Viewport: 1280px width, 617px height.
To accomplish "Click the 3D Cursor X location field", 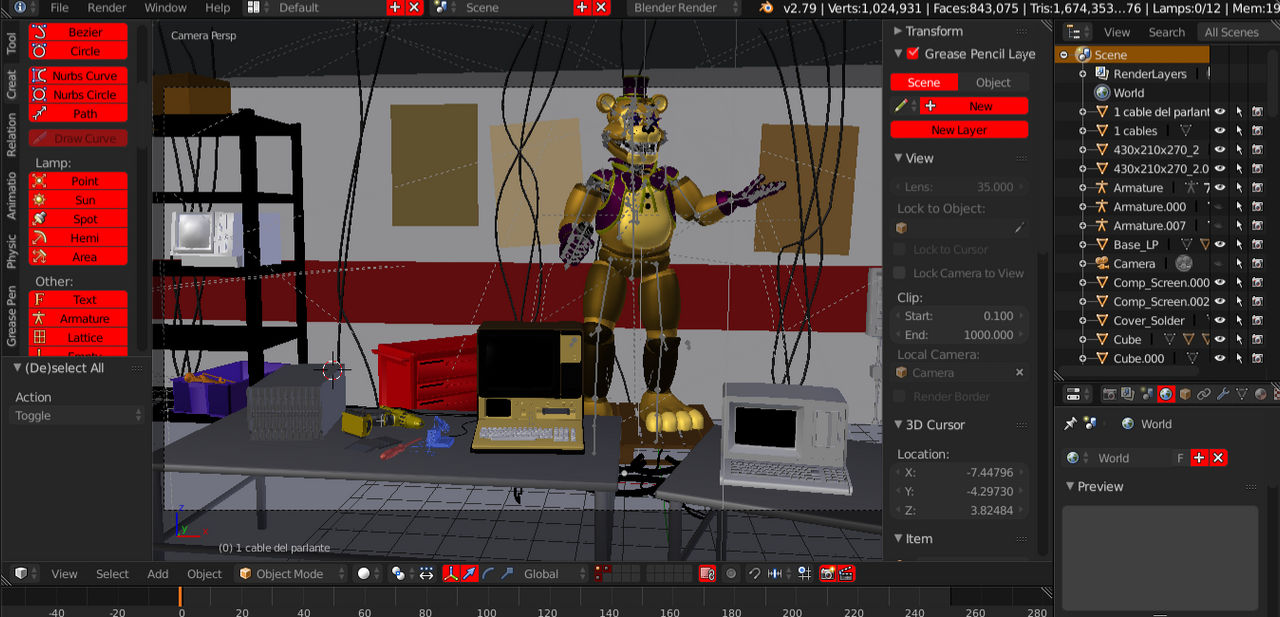I will click(x=959, y=473).
